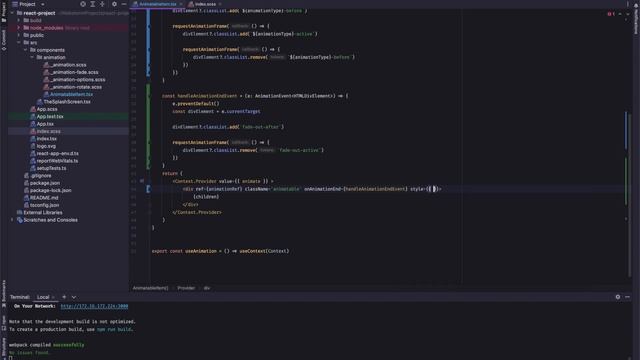Select _animation.scss in project tree
The width and height of the screenshot is (640, 360).
(x=68, y=65)
